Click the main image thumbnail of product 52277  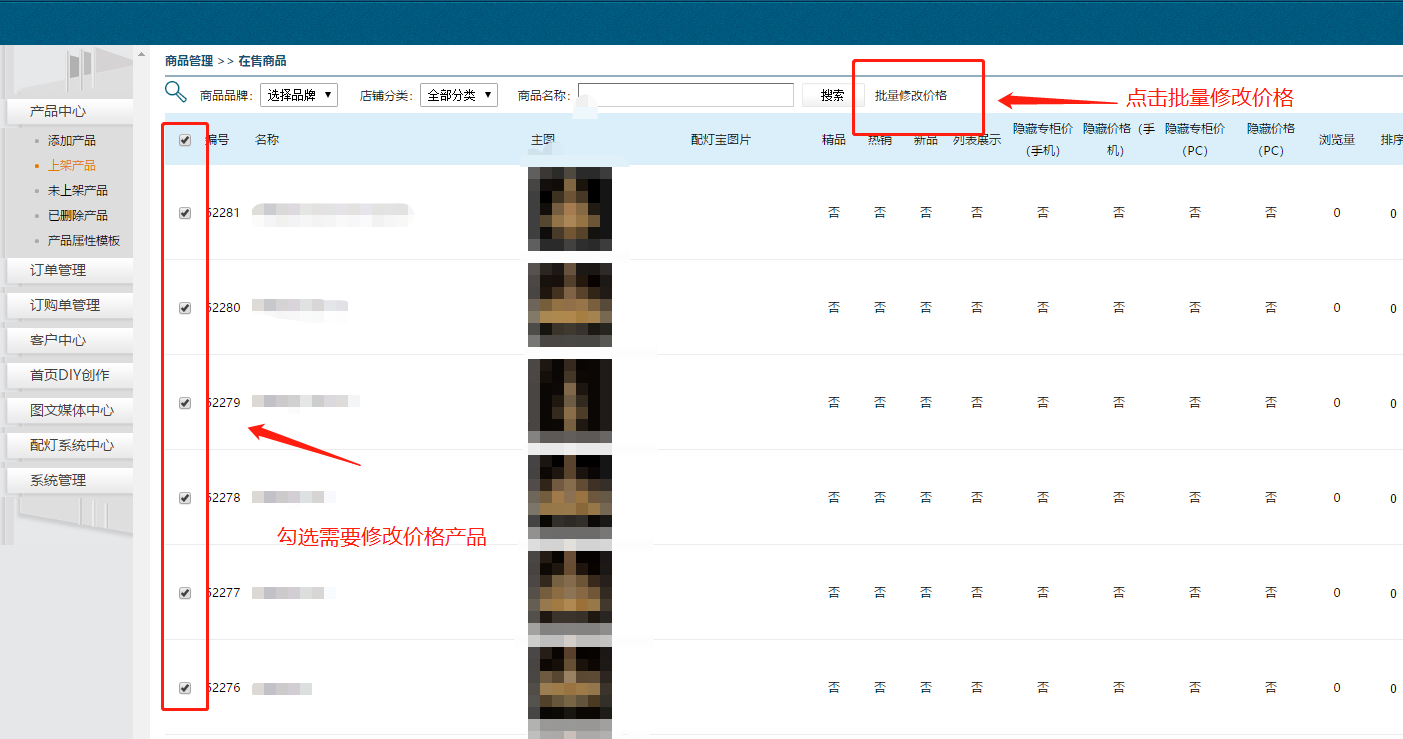570,593
